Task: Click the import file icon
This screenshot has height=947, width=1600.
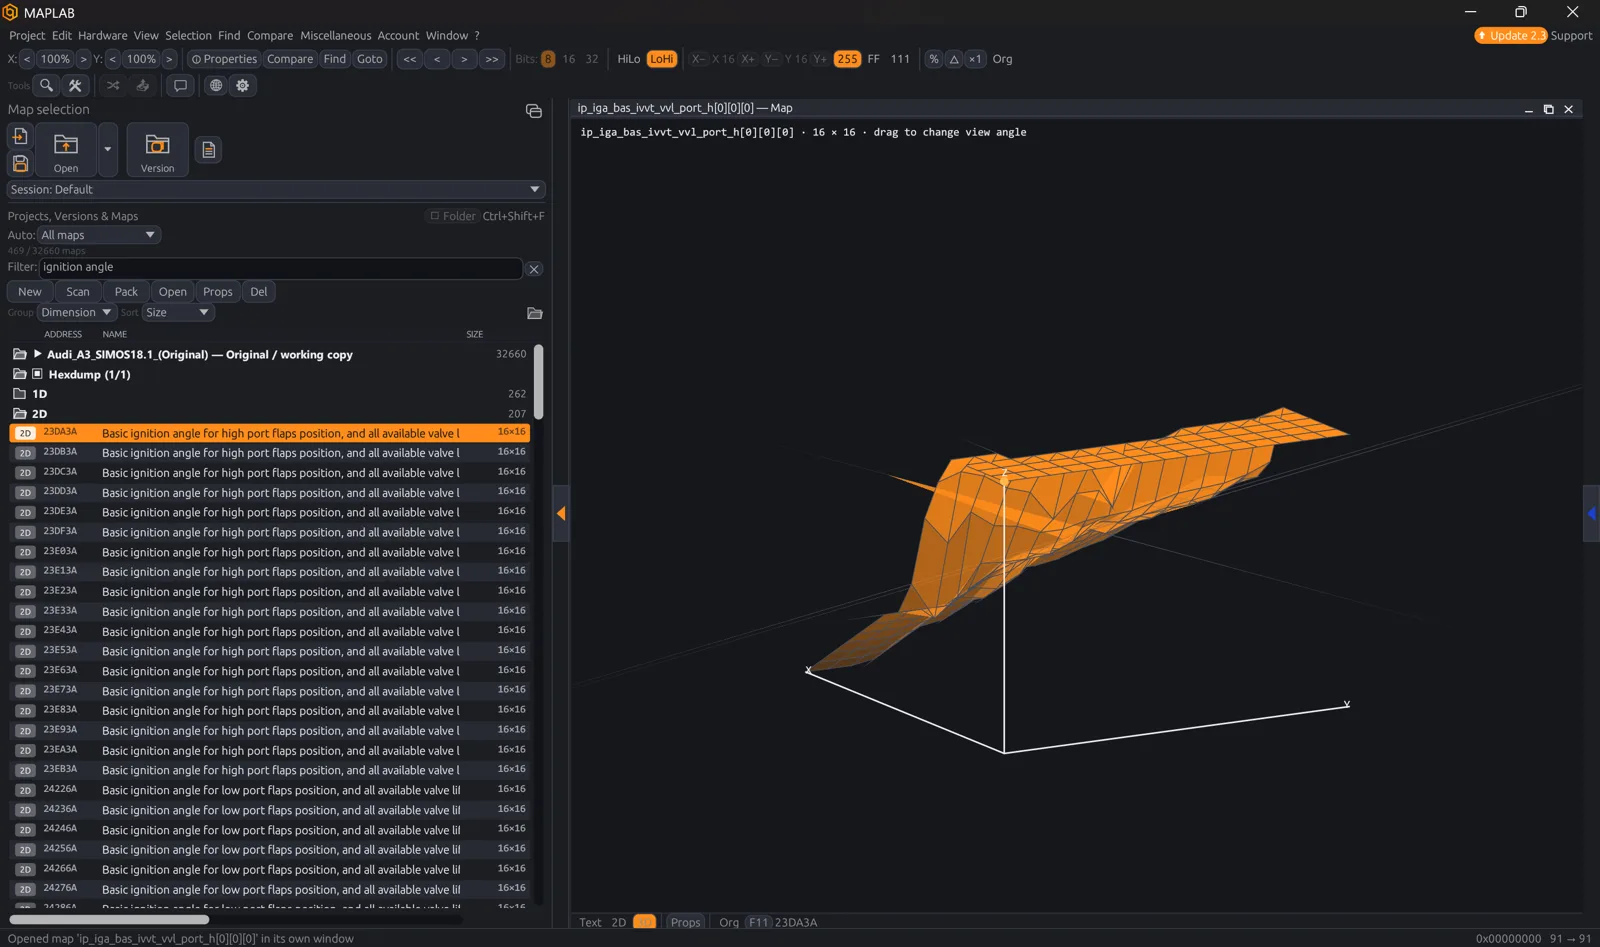Action: click(x=20, y=136)
